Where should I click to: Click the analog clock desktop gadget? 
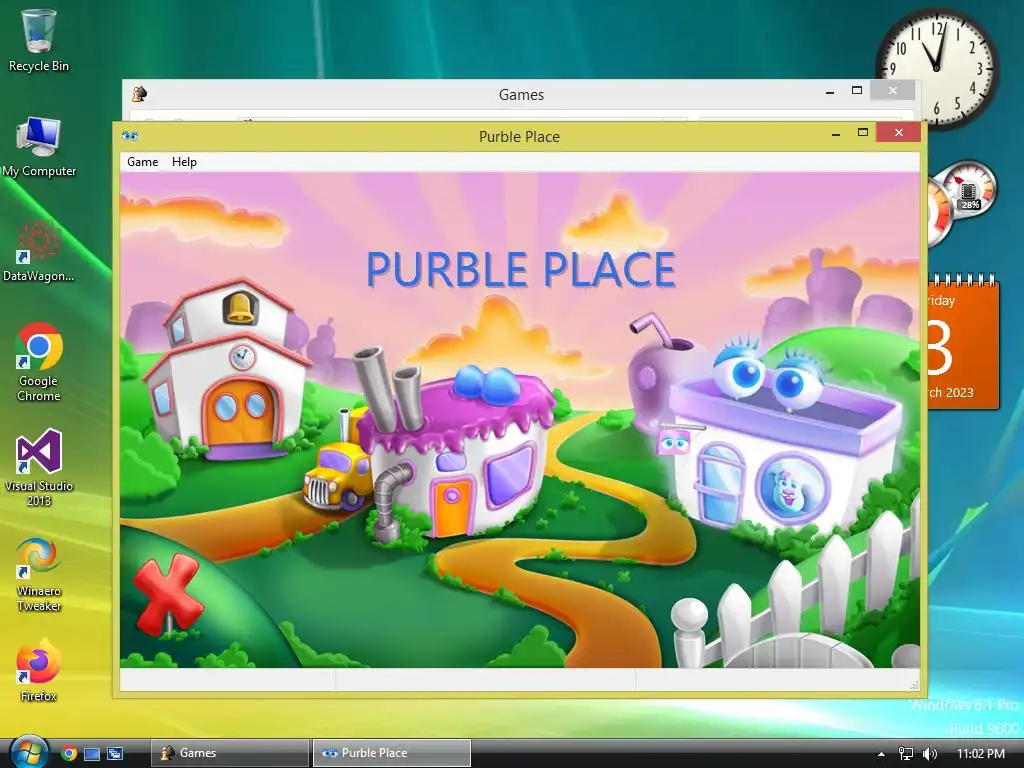coord(937,69)
